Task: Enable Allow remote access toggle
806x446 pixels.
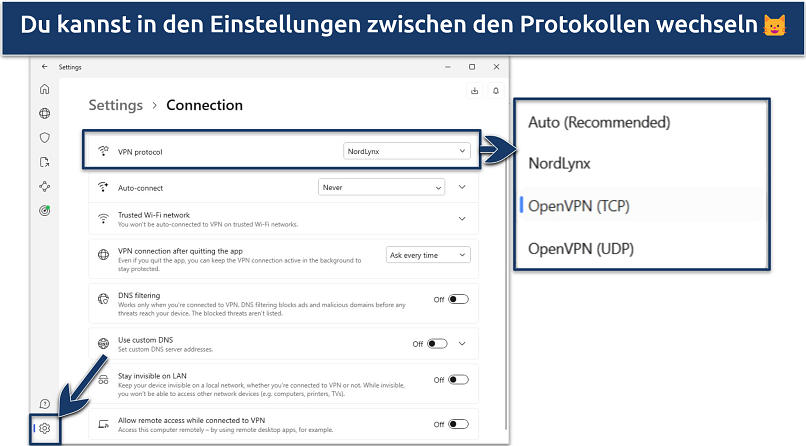Action: click(459, 424)
